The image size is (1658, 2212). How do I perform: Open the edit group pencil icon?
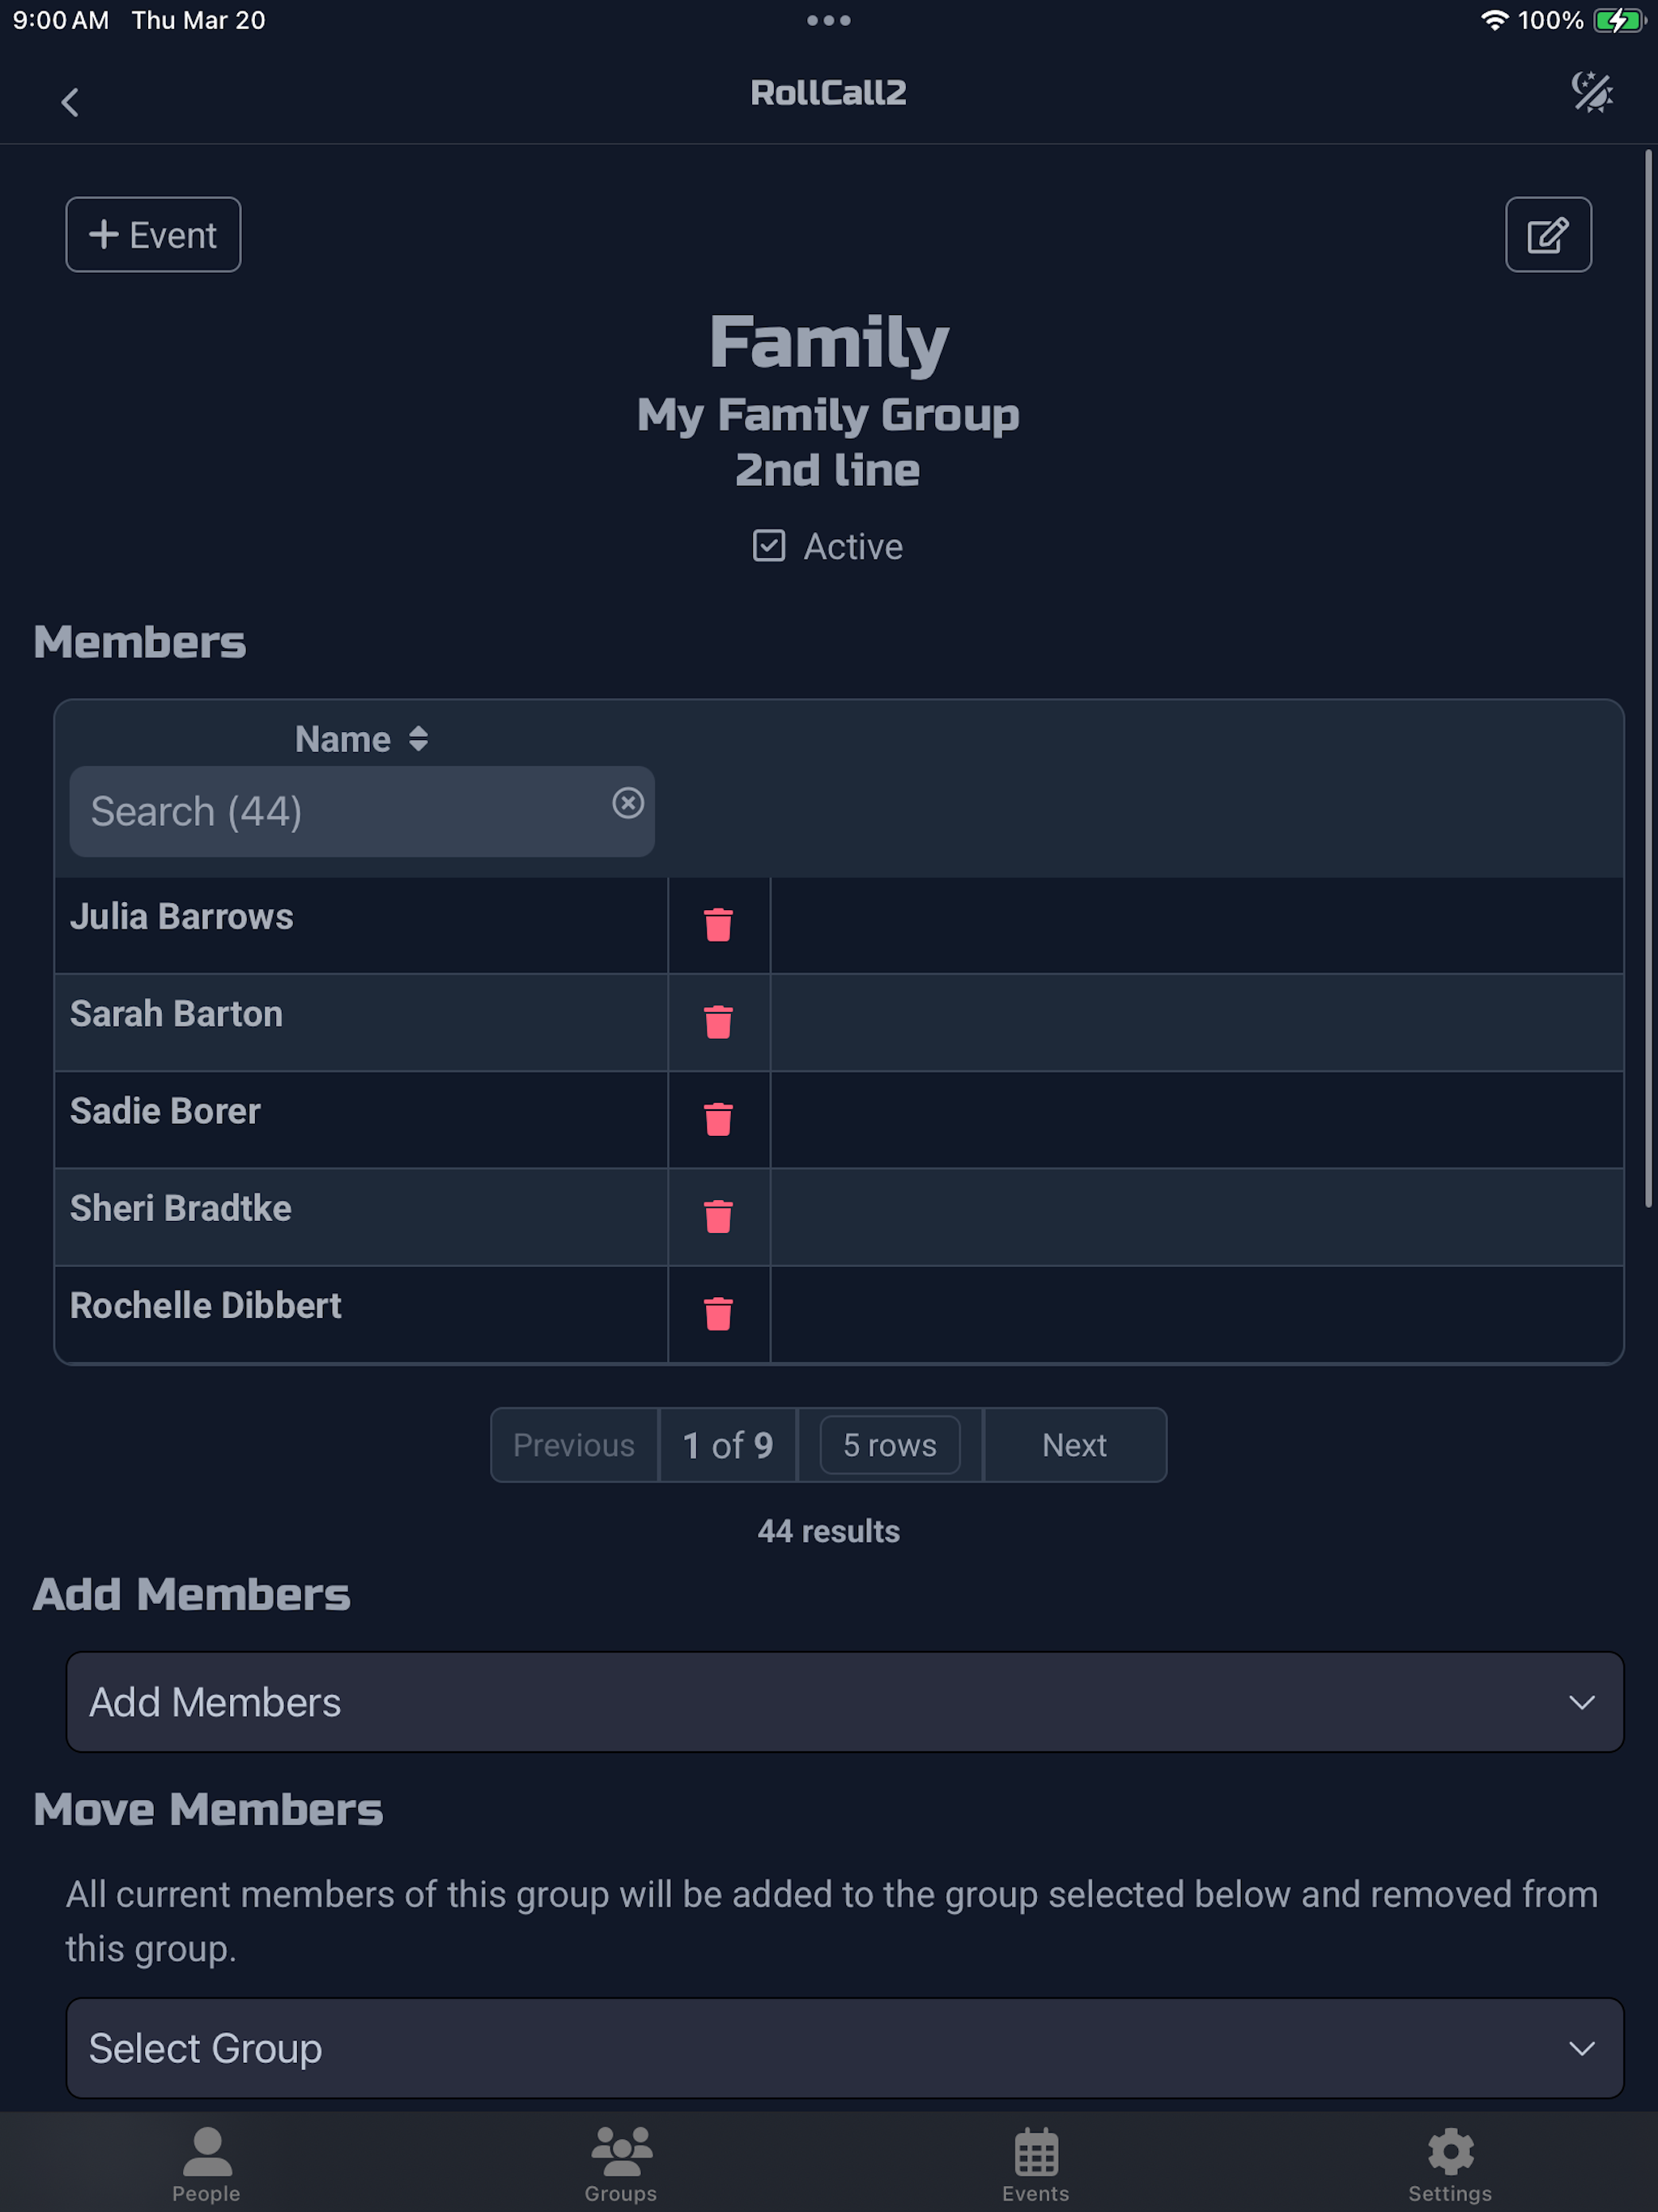point(1548,234)
